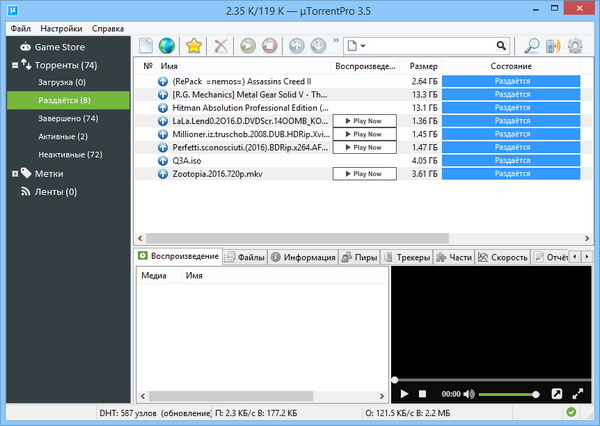Click the seeding icon beside Assassins Creed II

click(x=163, y=82)
